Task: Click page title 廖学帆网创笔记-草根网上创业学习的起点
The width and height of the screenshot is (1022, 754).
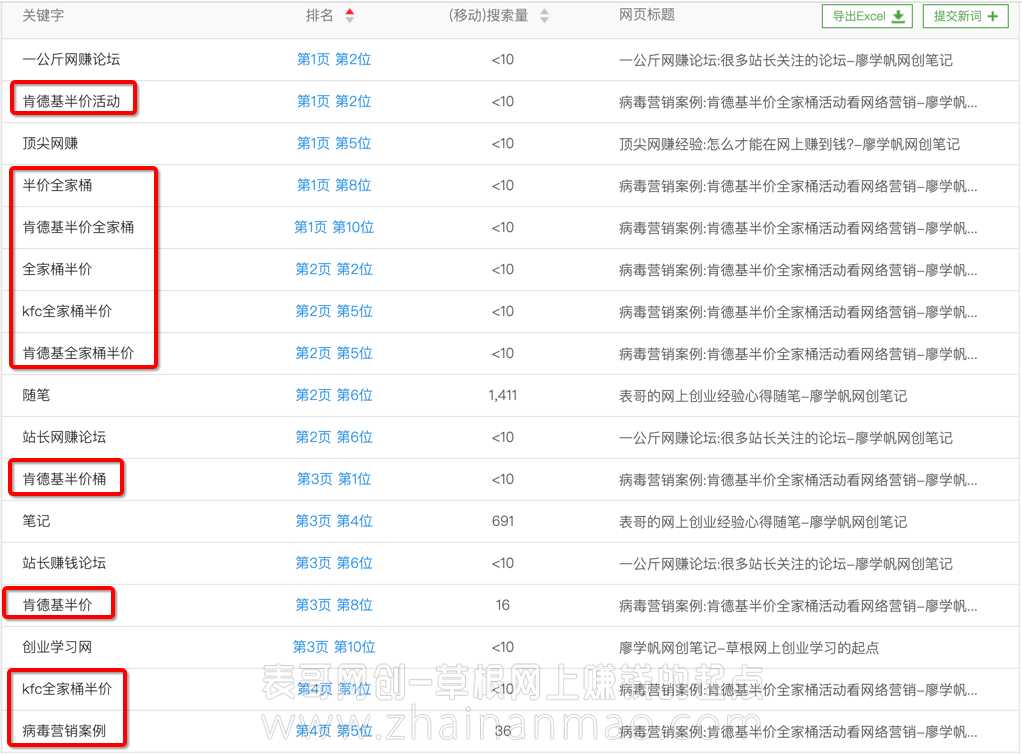Action: (749, 648)
